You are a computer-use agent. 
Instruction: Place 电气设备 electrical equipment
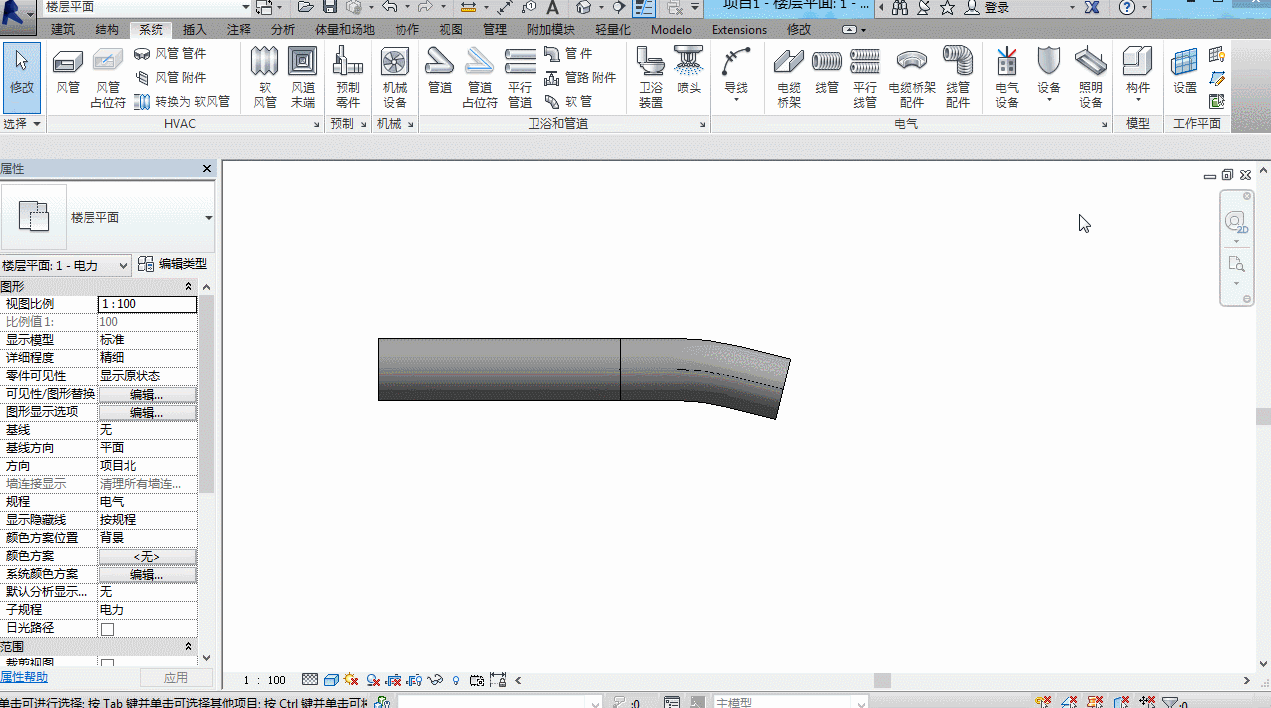click(x=1007, y=78)
